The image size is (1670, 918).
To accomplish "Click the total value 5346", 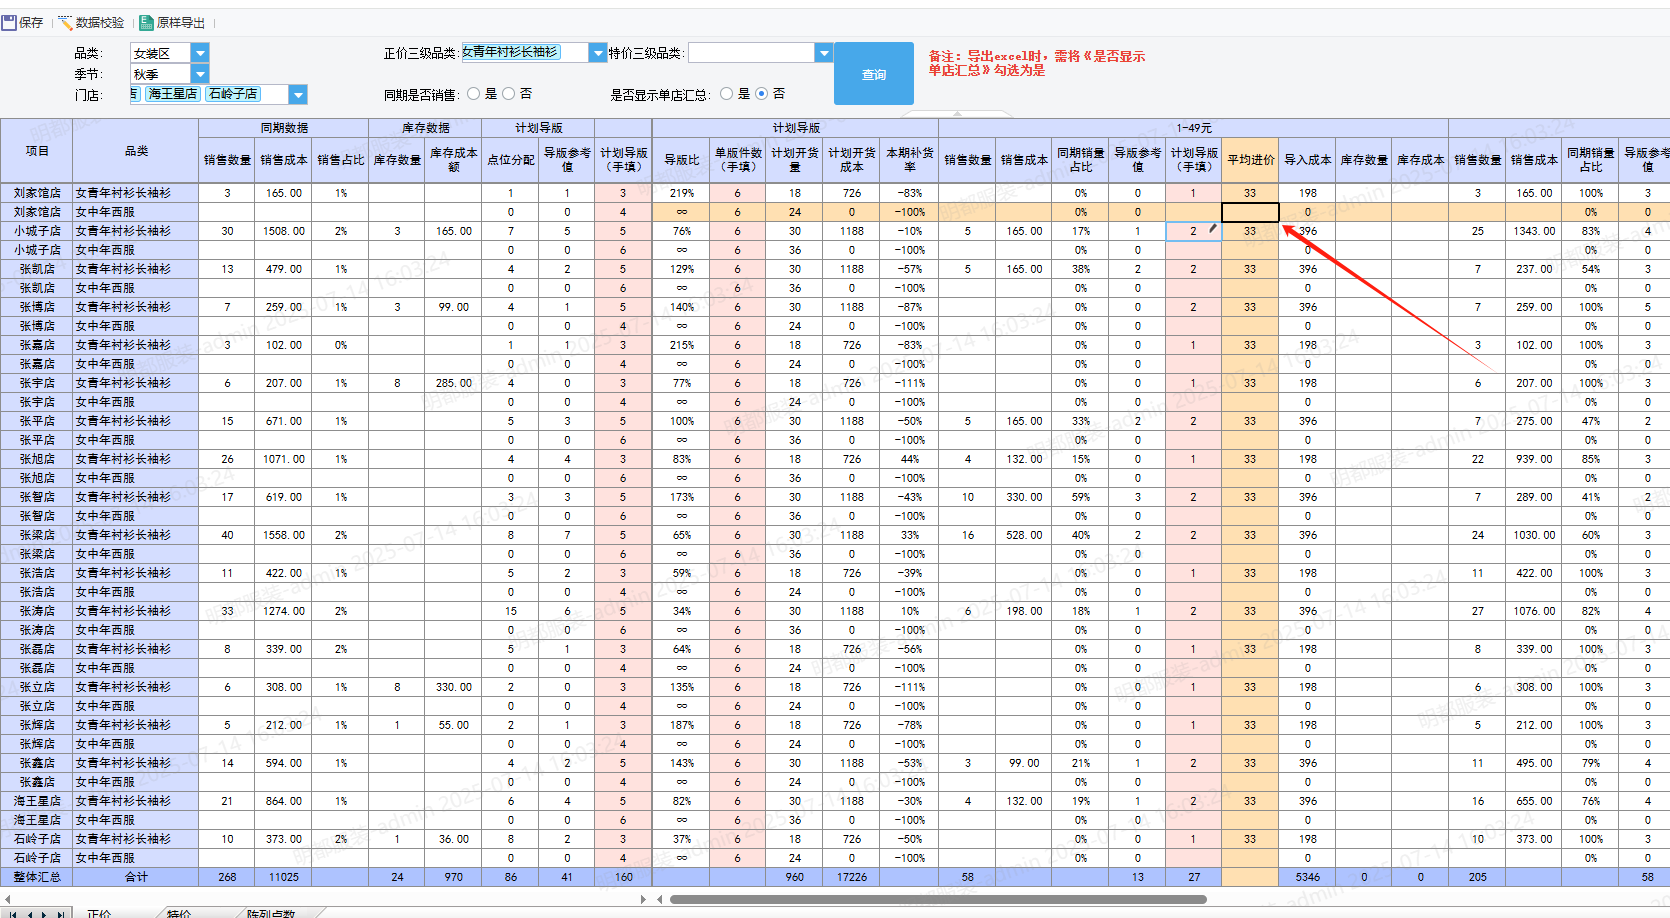I will coord(1307,877).
